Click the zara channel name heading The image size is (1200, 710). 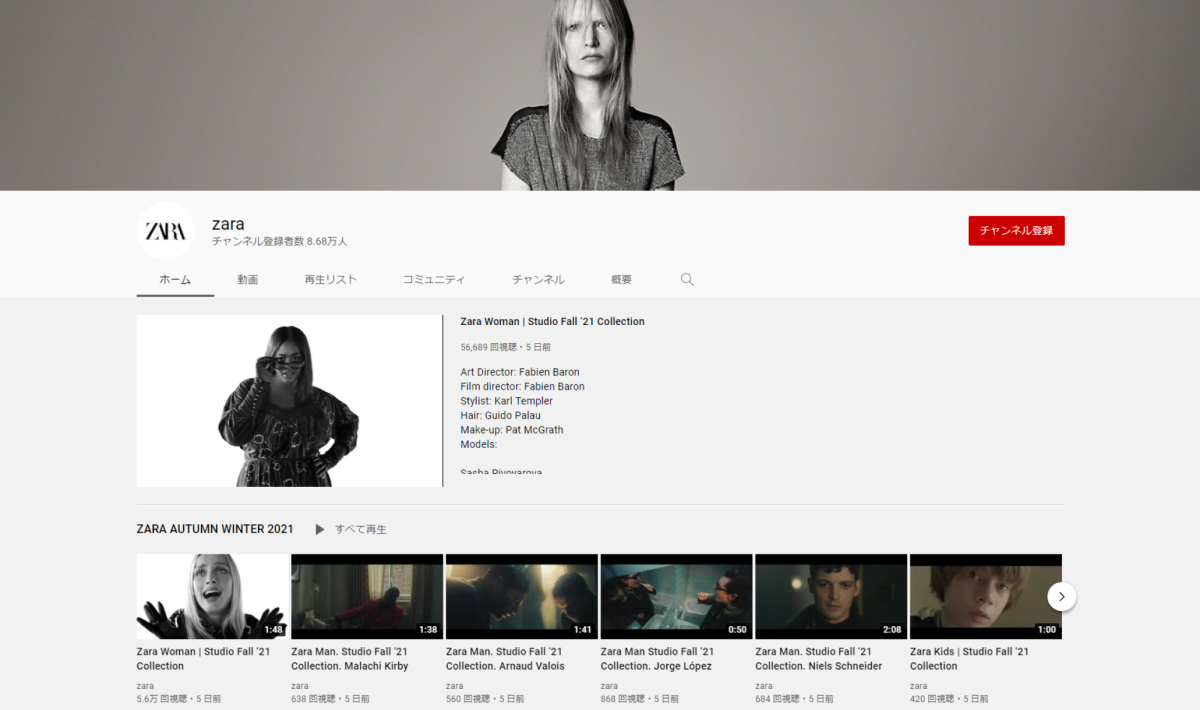228,224
